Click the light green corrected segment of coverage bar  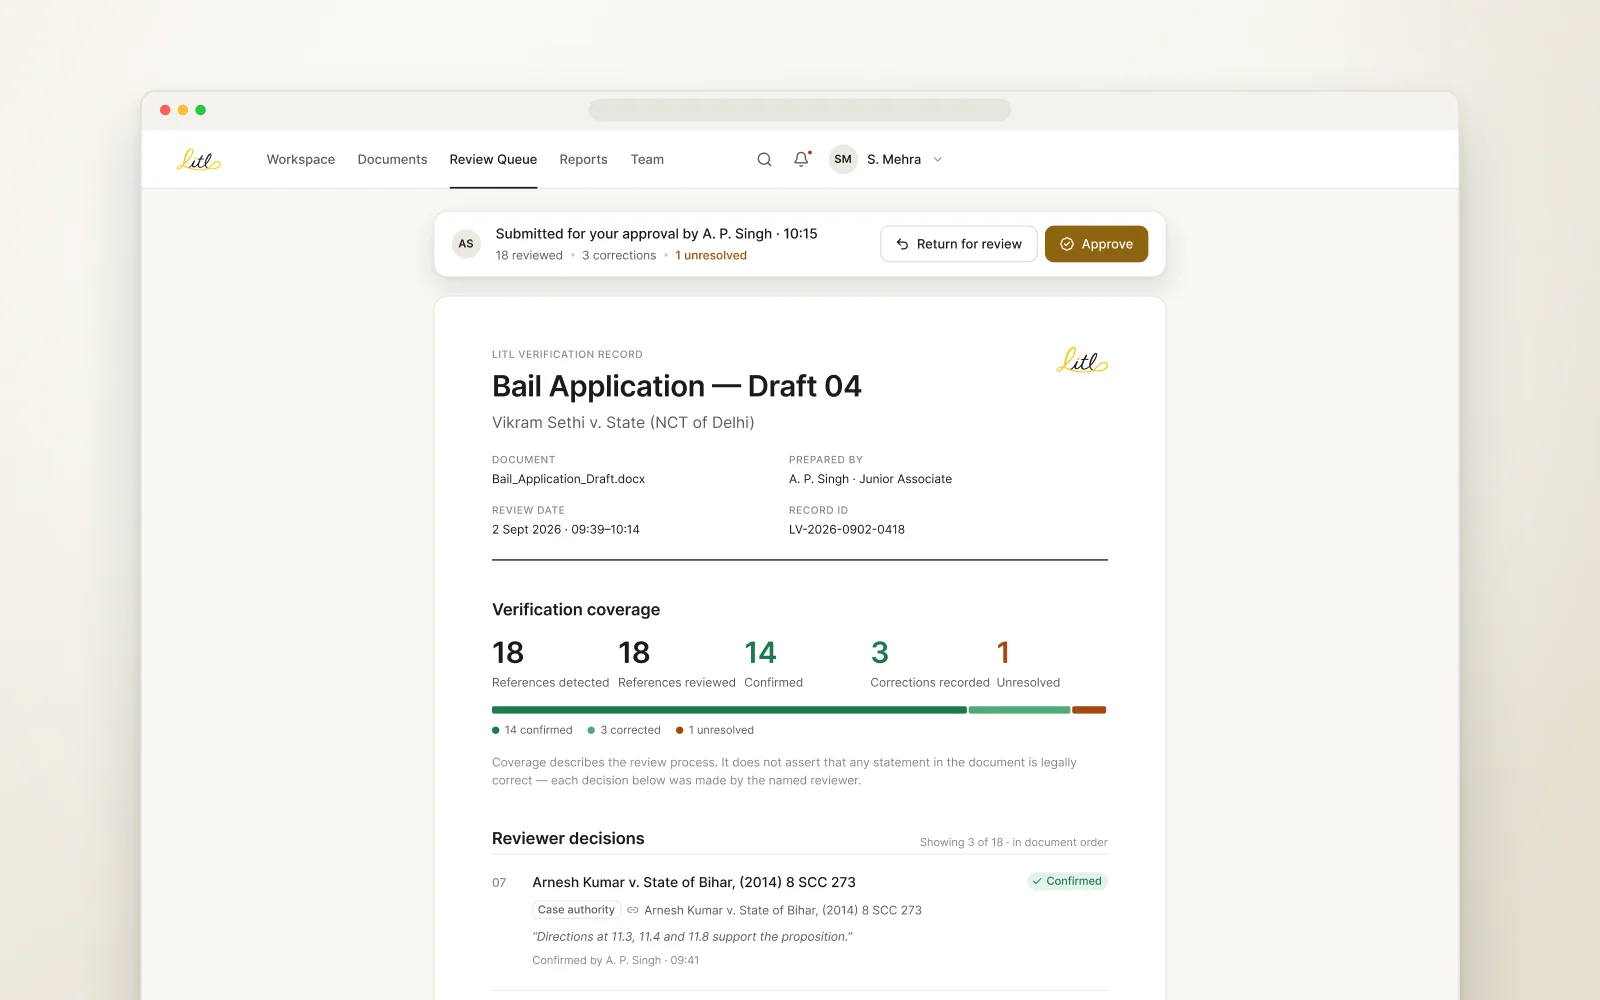pos(1019,710)
